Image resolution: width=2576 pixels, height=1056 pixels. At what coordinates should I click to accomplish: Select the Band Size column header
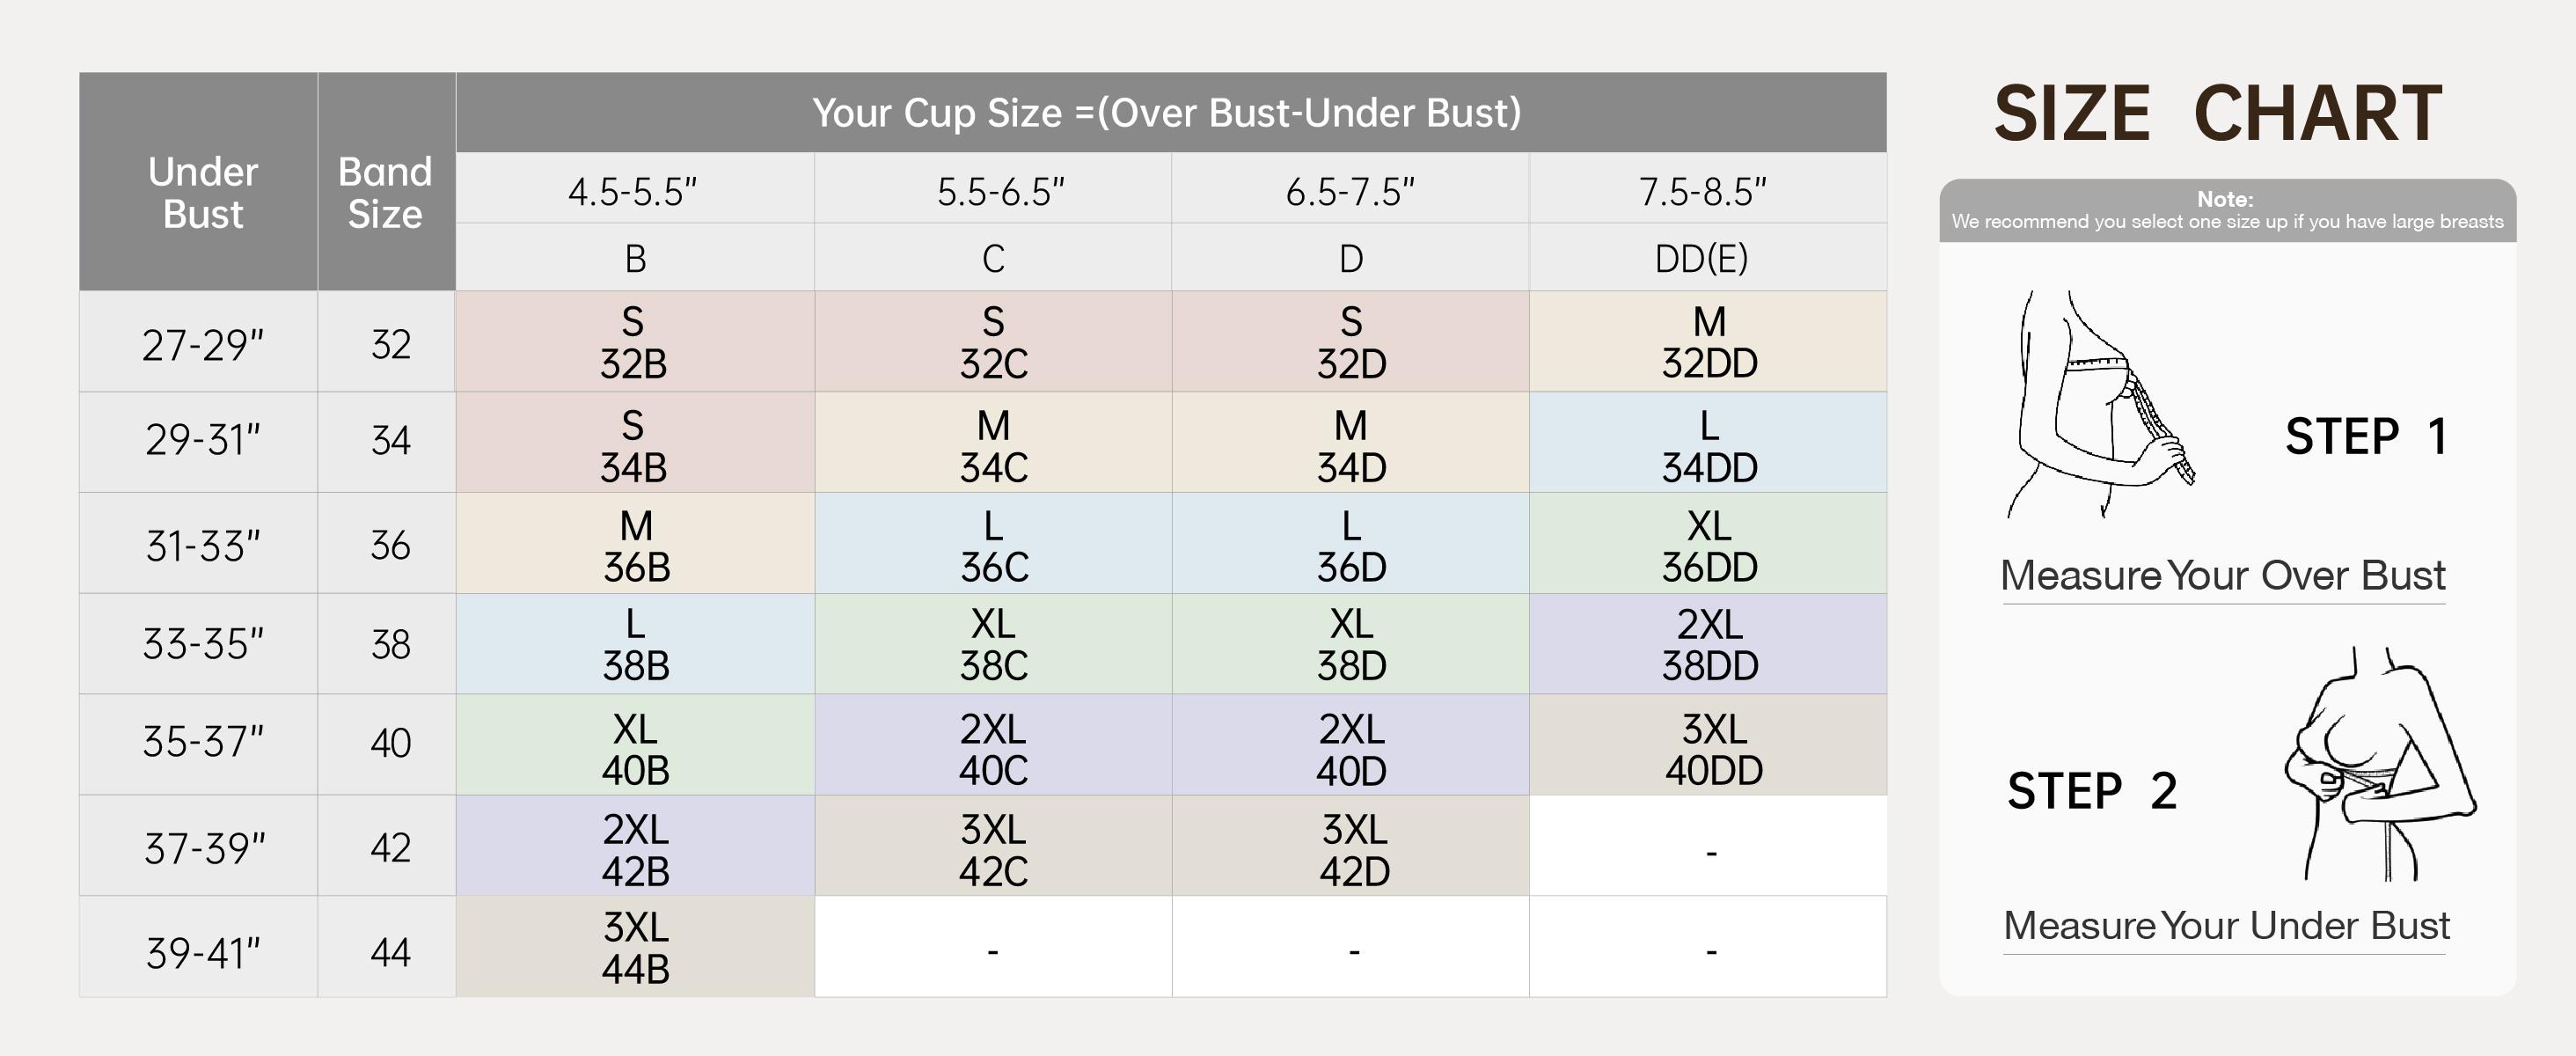(386, 192)
